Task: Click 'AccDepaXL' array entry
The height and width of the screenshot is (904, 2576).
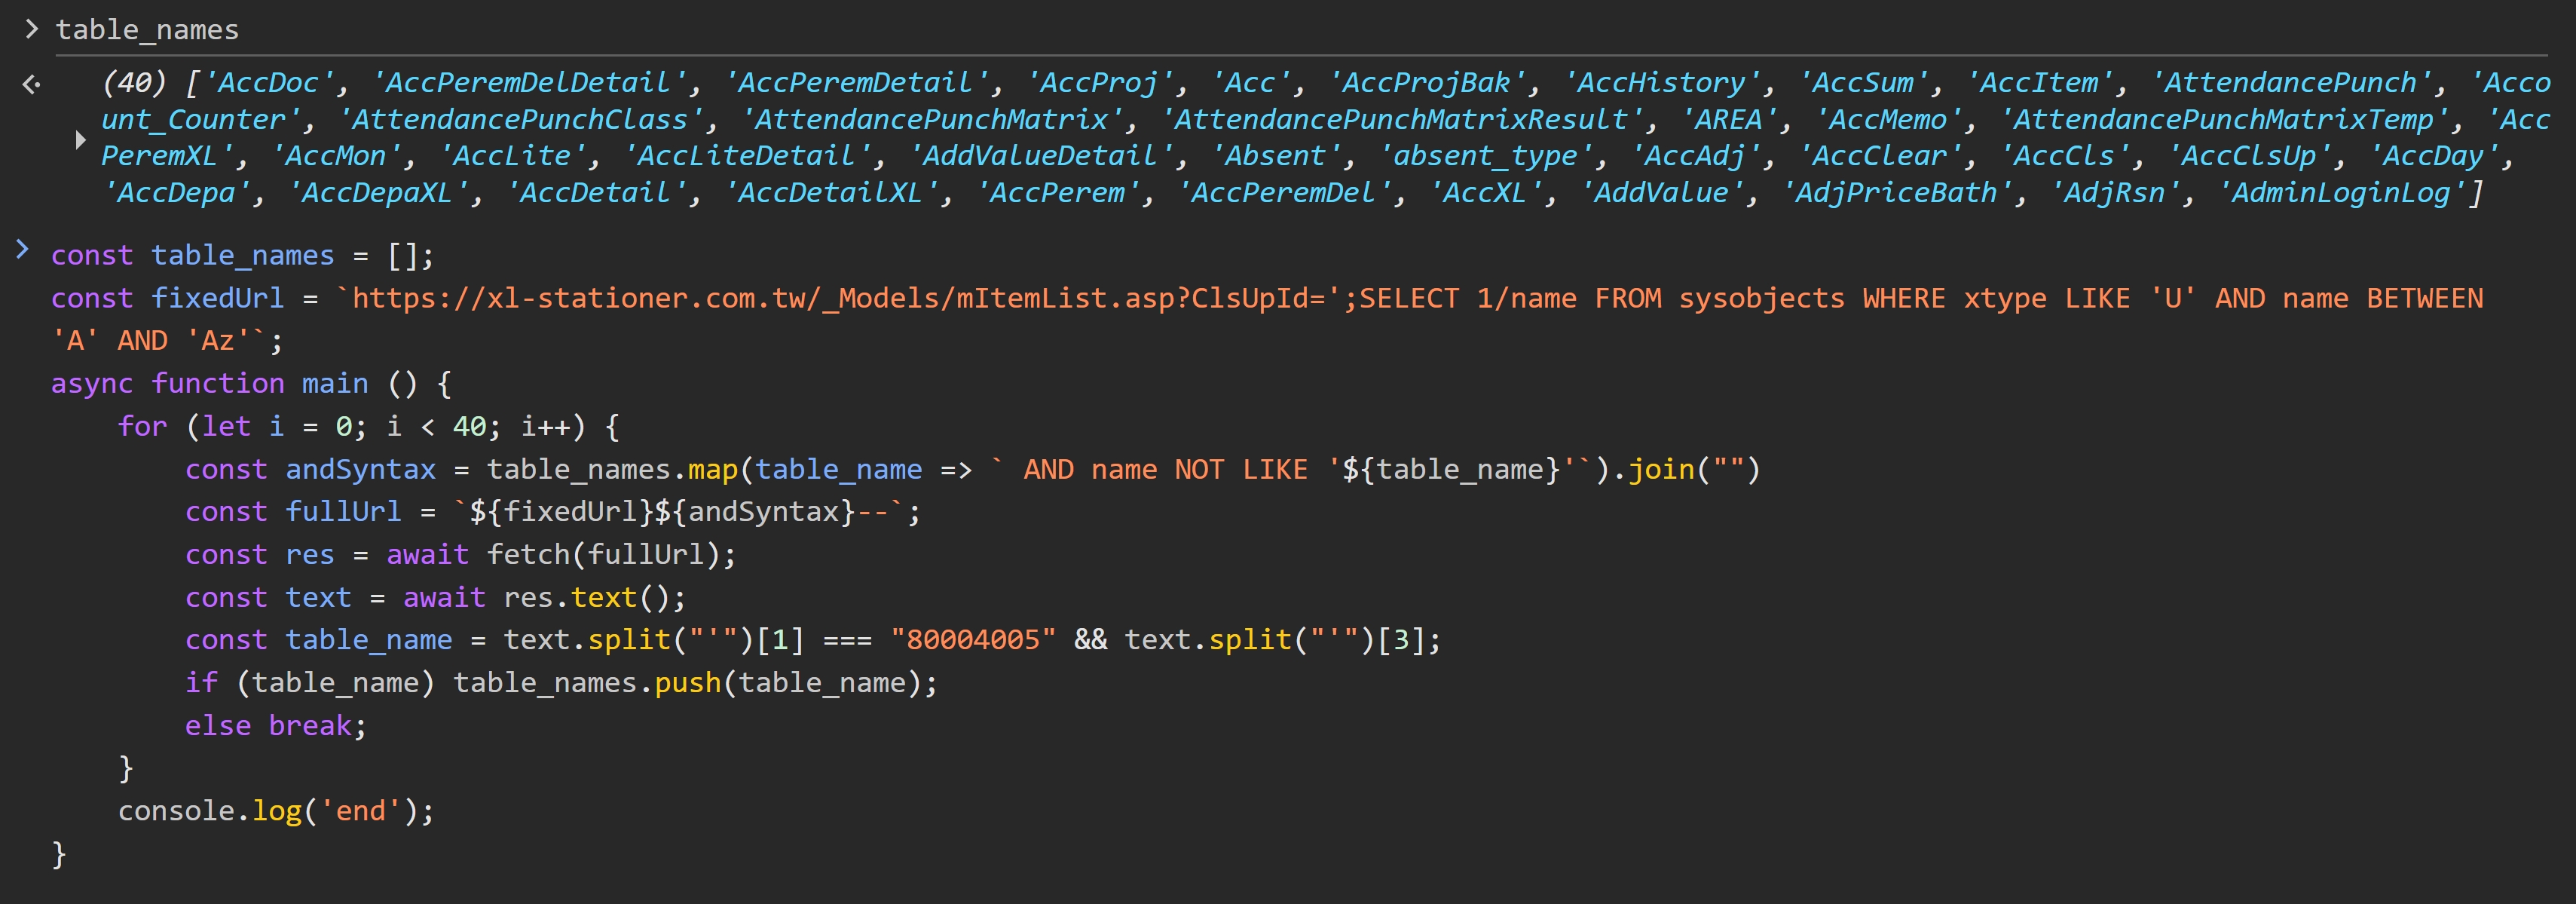Action: (378, 193)
